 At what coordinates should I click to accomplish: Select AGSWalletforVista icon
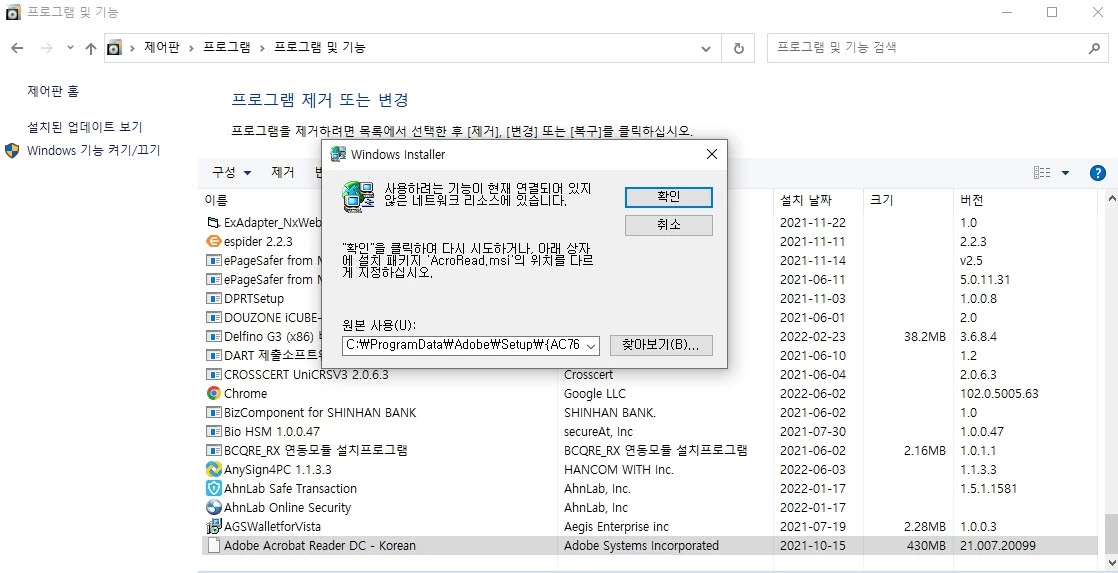(213, 527)
